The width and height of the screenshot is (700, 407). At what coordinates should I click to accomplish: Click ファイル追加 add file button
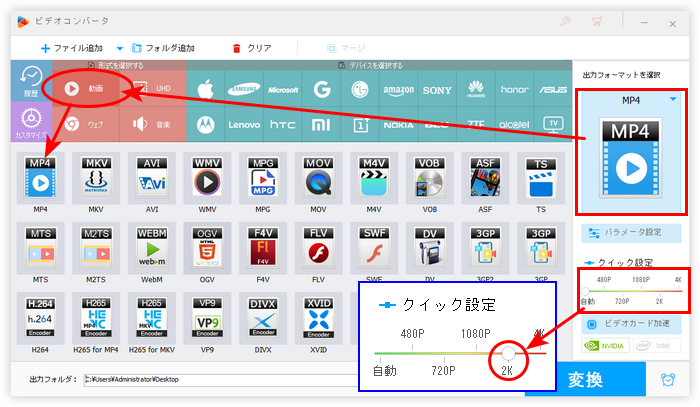(71, 48)
